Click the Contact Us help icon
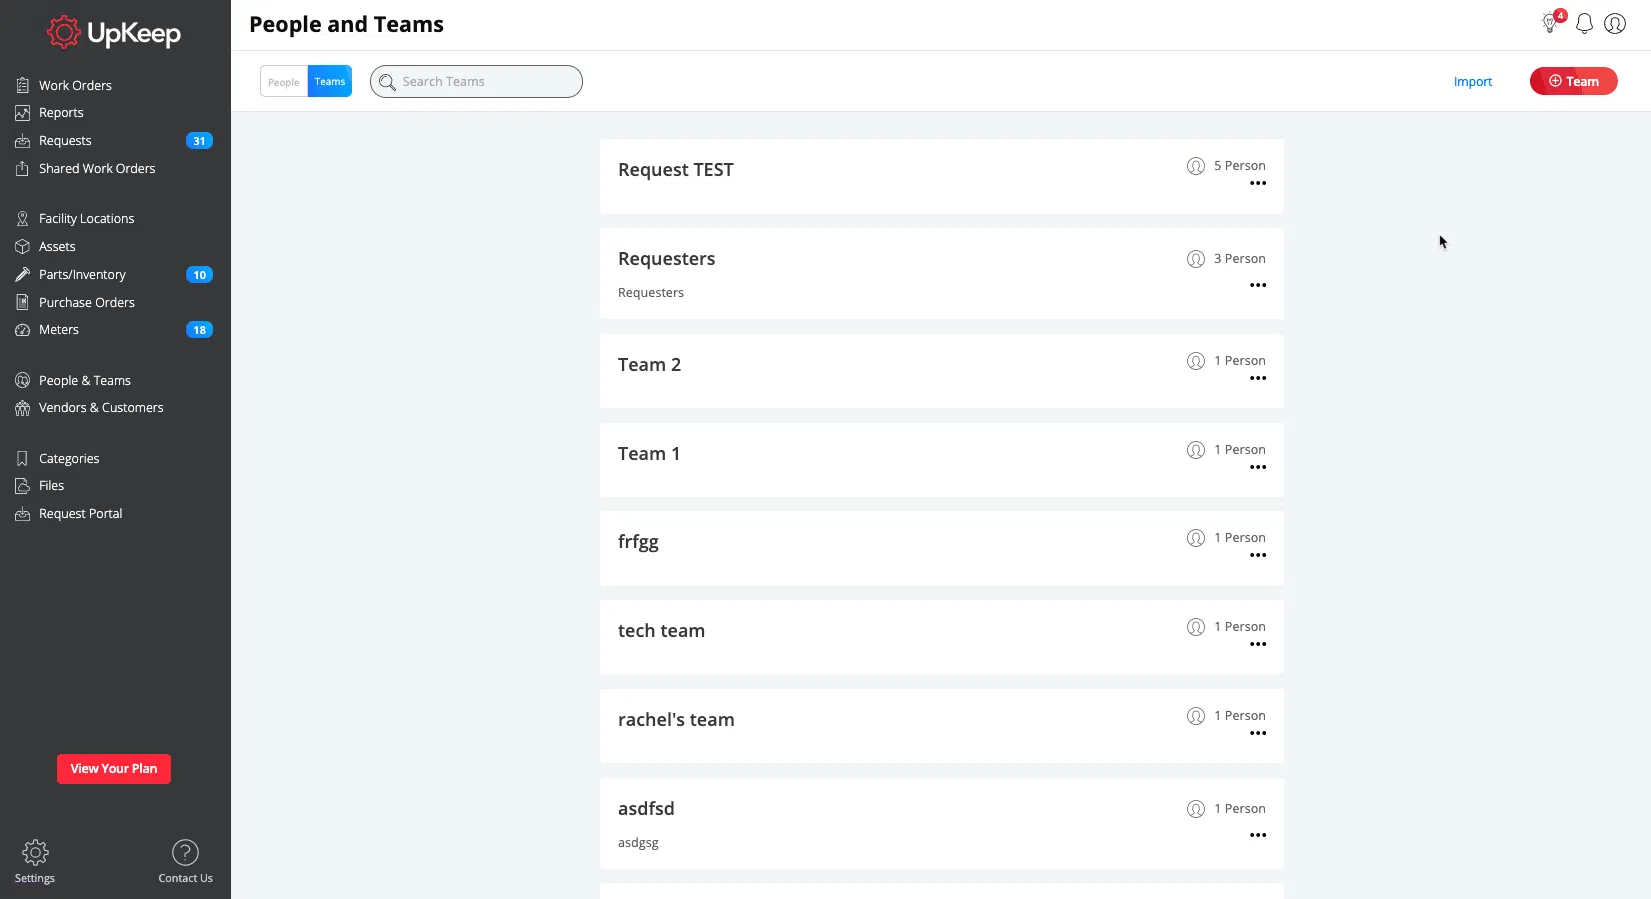This screenshot has height=899, width=1651. (x=185, y=853)
